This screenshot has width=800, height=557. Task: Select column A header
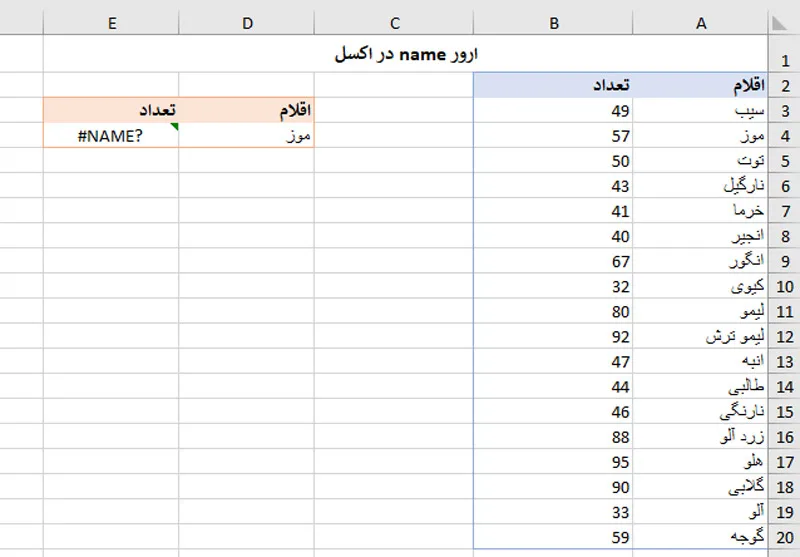(701, 23)
